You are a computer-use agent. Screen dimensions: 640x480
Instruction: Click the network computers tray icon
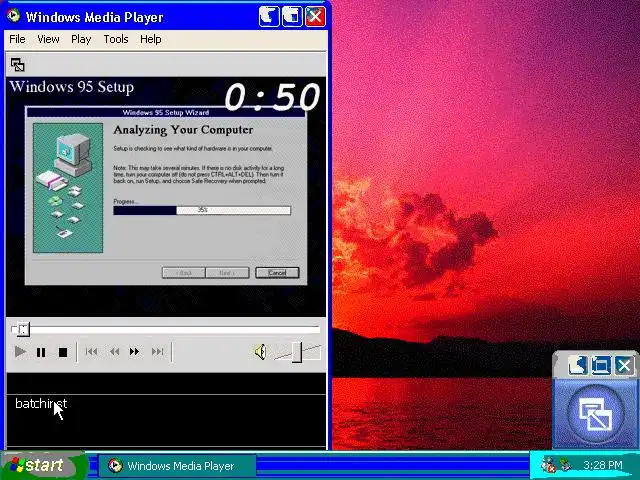click(x=566, y=464)
